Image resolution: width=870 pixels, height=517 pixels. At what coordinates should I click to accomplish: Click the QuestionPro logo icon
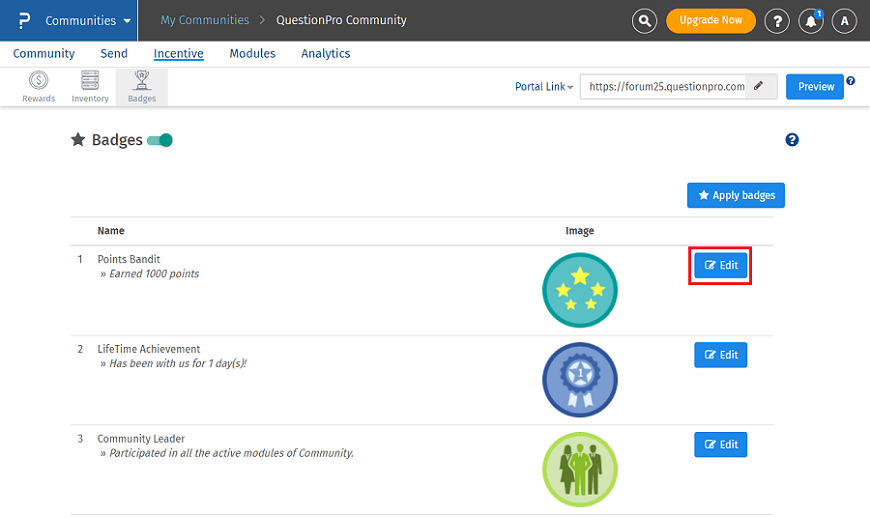(24, 20)
